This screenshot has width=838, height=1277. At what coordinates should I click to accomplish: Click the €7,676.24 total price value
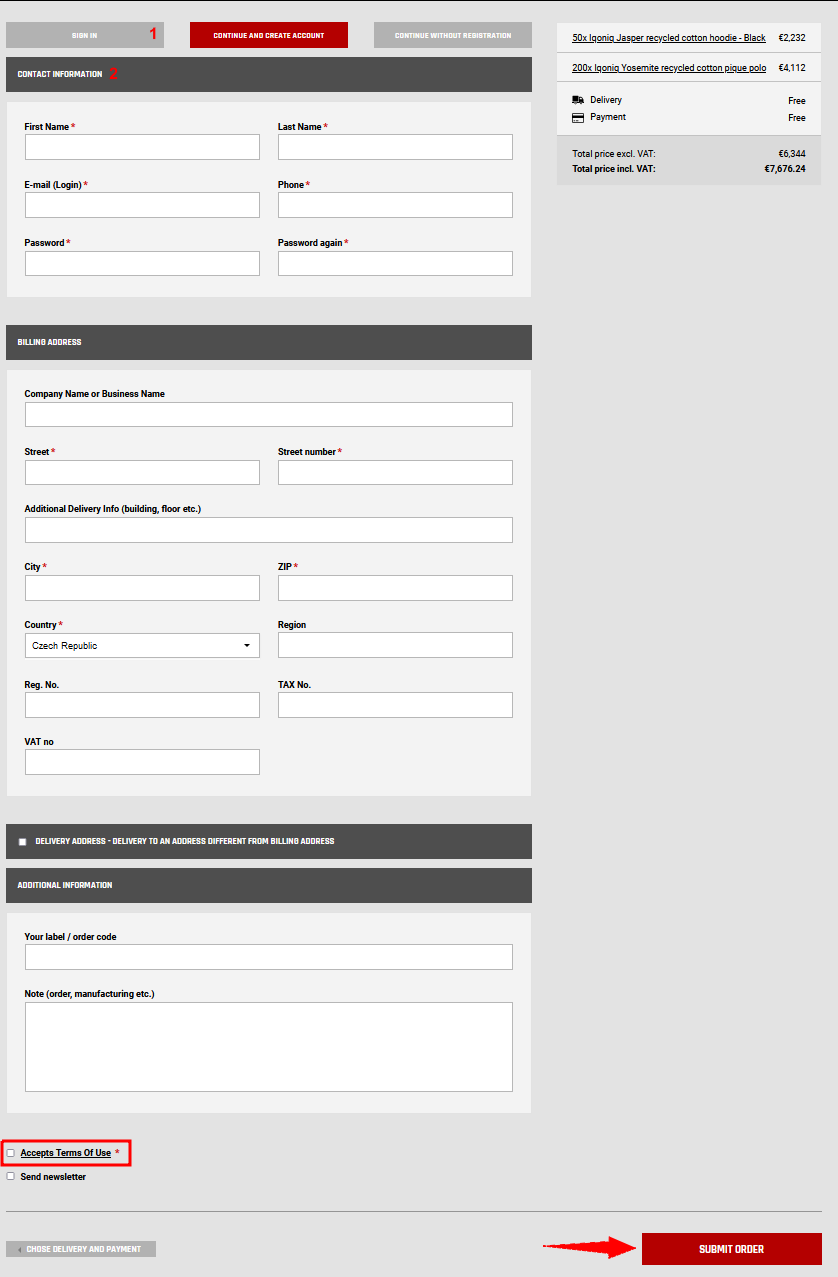point(785,169)
